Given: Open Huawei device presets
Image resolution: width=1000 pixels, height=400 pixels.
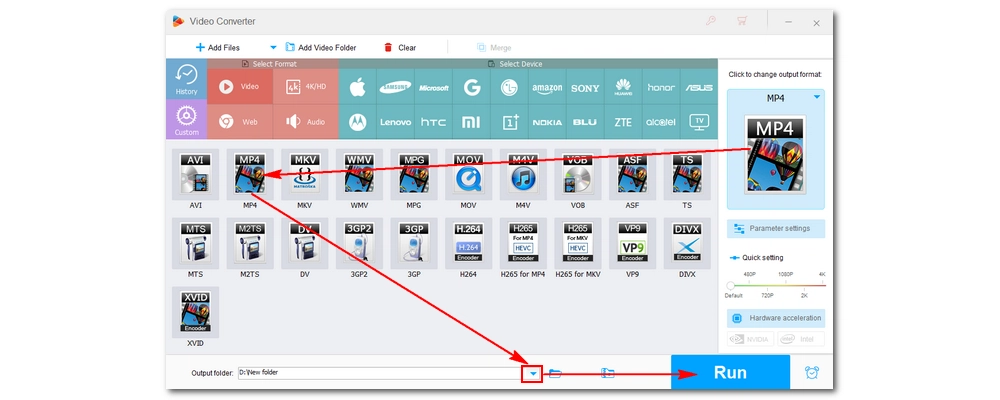Looking at the screenshot, I should tap(623, 88).
